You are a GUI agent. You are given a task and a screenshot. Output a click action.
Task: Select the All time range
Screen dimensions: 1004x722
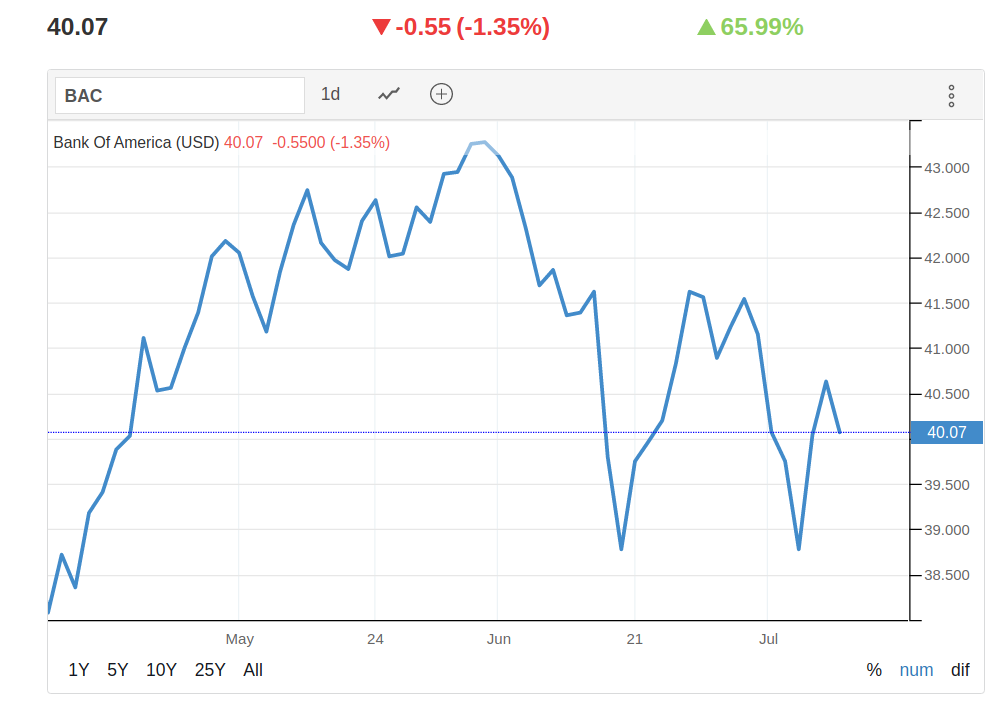click(x=253, y=670)
